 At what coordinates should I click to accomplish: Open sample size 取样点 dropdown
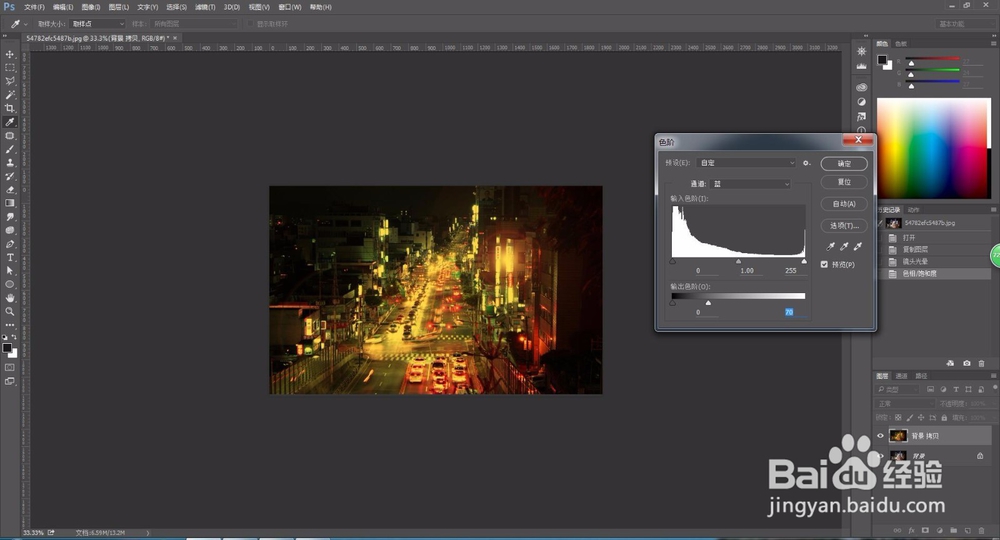click(x=98, y=24)
